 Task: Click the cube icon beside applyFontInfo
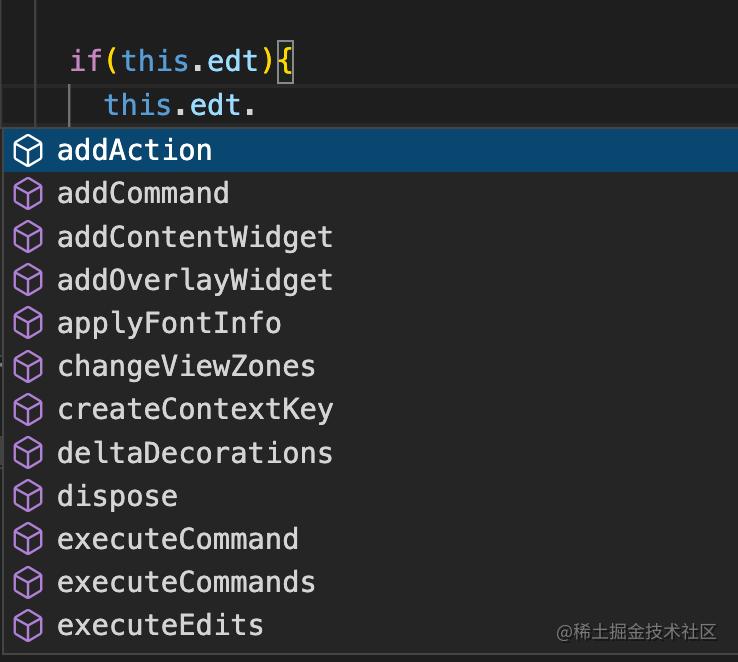[28, 323]
